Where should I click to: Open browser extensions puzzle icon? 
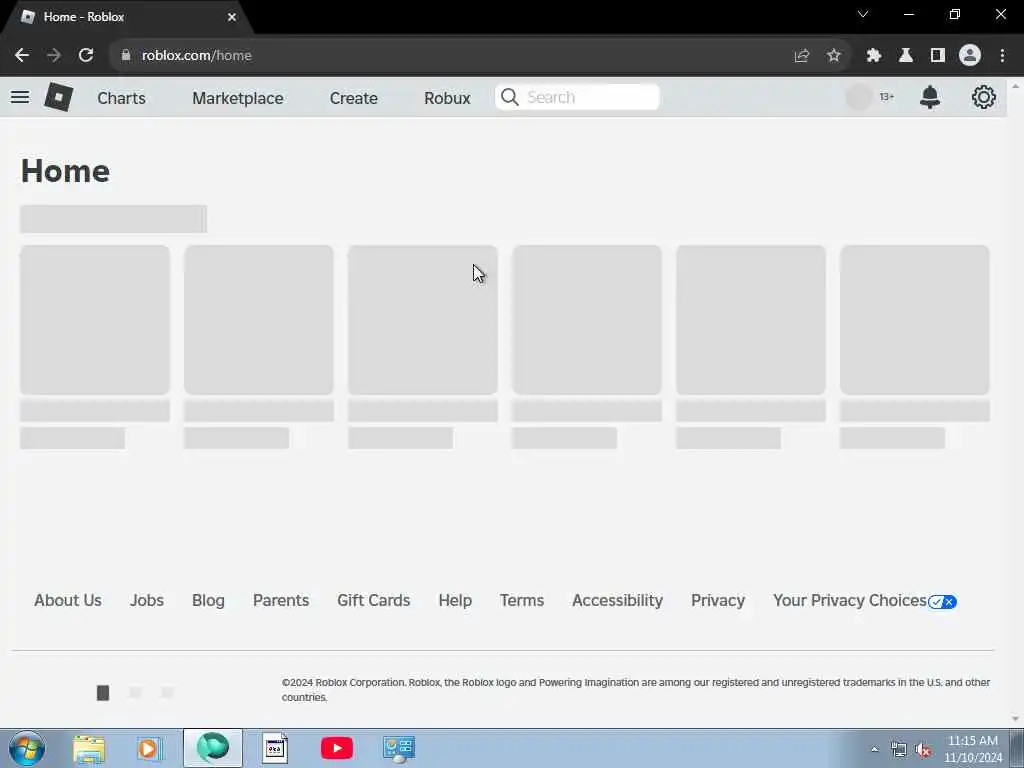click(x=874, y=56)
